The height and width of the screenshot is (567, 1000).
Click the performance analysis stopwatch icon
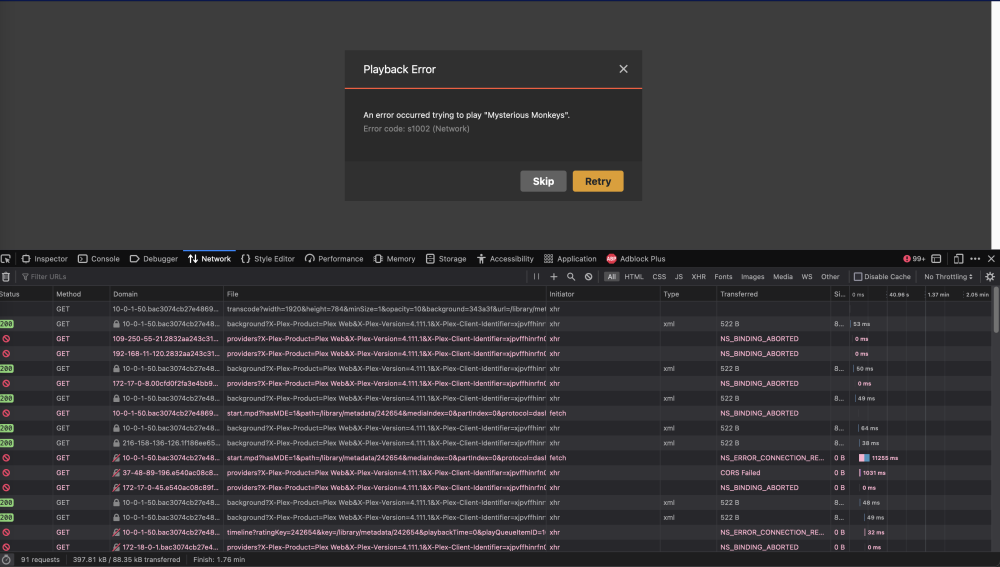[6, 559]
